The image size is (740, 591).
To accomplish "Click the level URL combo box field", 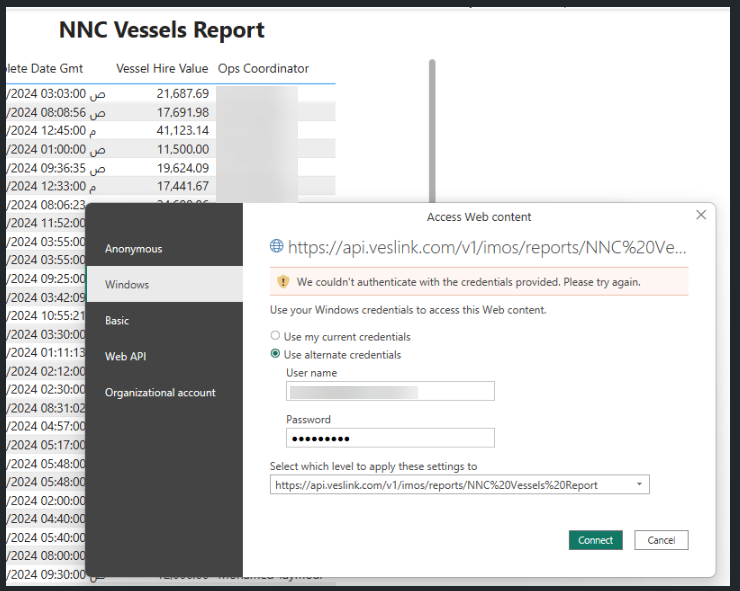I will (460, 484).
